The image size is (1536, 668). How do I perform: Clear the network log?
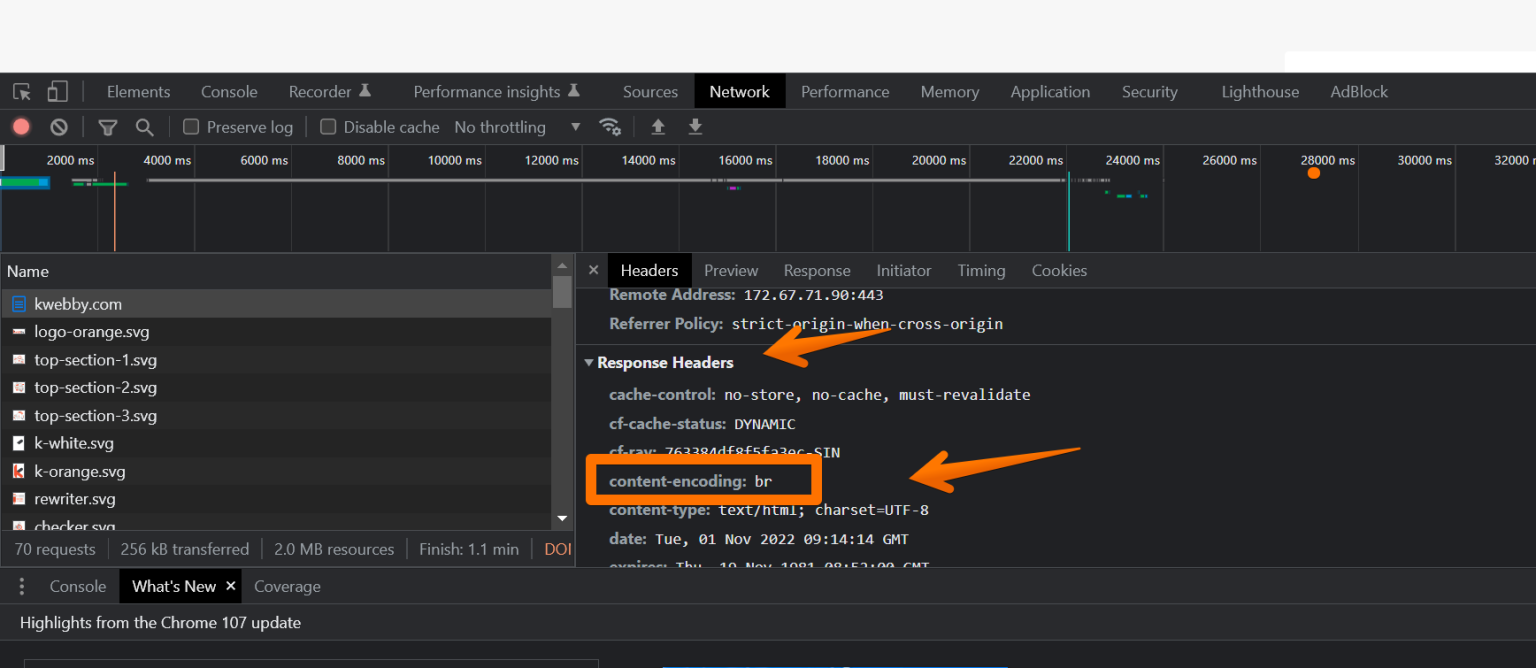tap(58, 126)
